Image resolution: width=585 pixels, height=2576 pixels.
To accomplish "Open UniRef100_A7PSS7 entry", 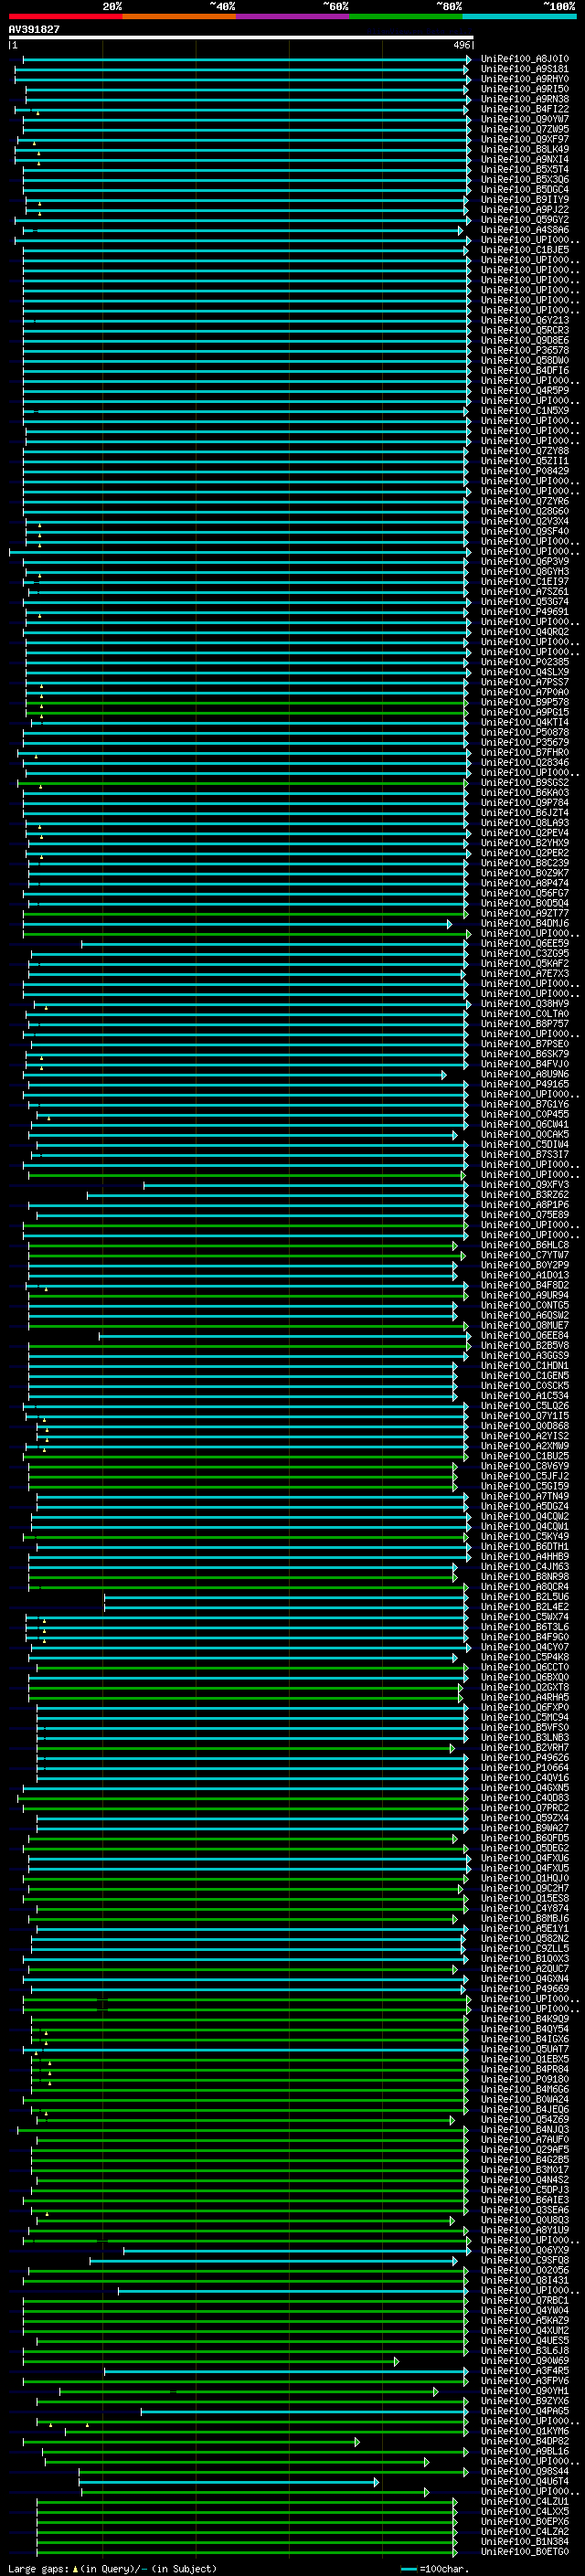I will coord(524,683).
